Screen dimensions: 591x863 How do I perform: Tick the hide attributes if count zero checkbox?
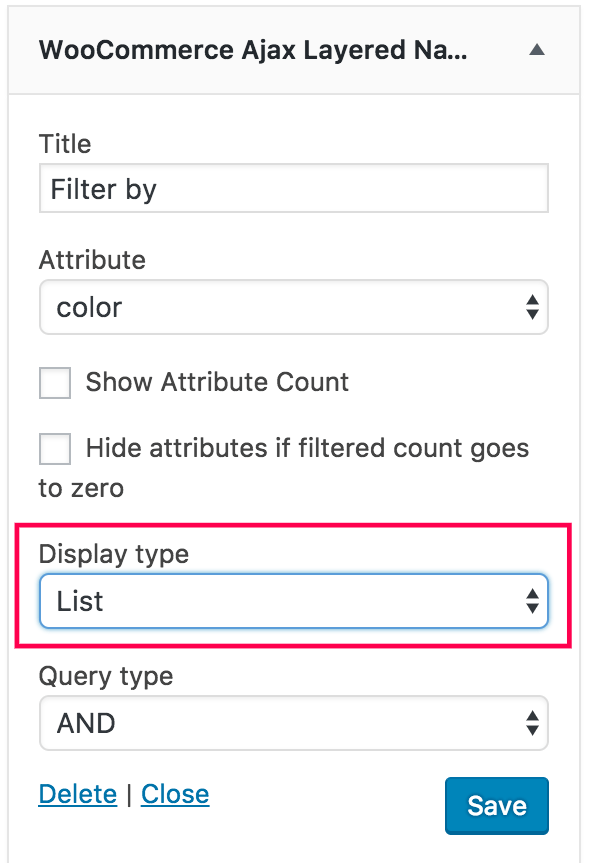click(54, 449)
